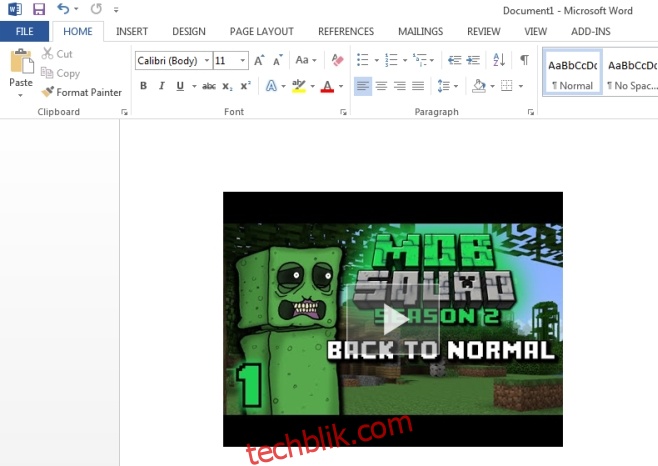Go to the PAGE LAYOUT tab
This screenshot has width=658, height=466.
tap(261, 31)
